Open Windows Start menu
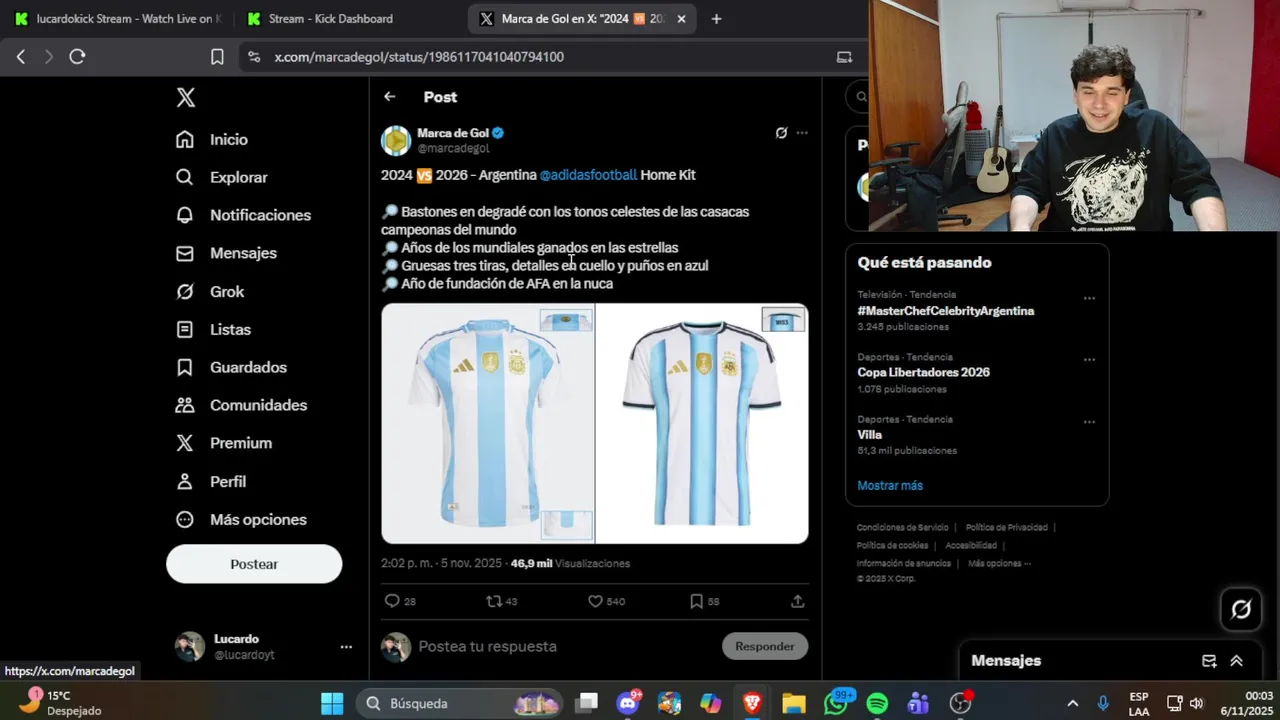The height and width of the screenshot is (720, 1280). pos(332,703)
